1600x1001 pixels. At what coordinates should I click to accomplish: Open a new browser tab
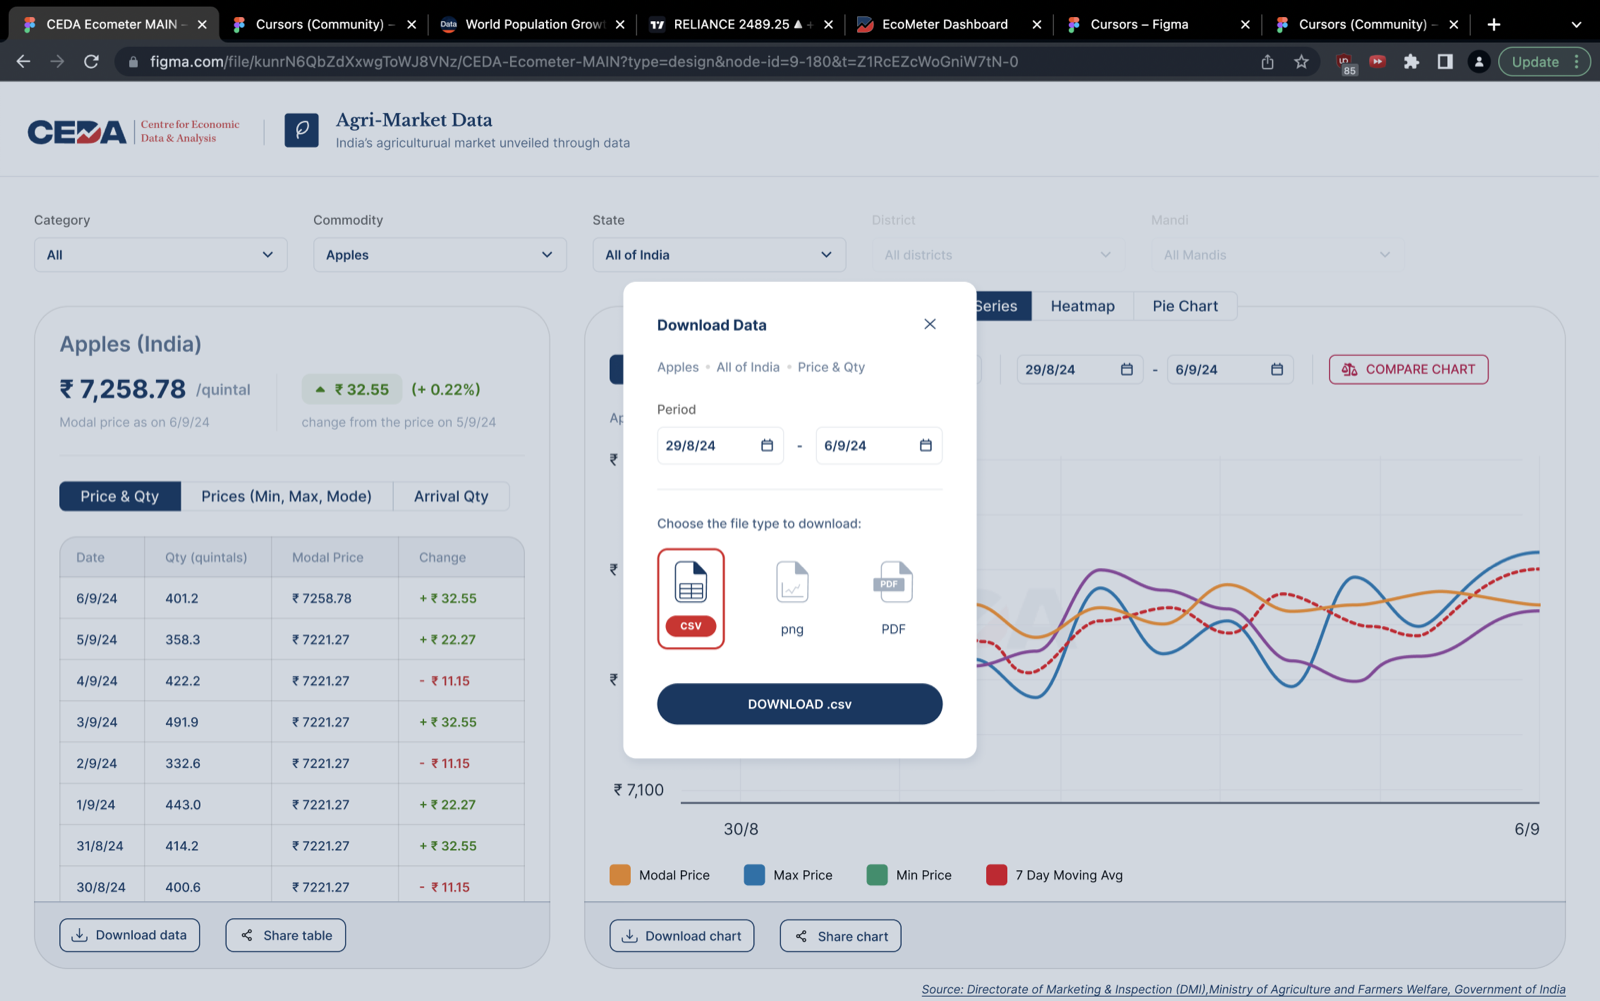pyautogui.click(x=1494, y=24)
